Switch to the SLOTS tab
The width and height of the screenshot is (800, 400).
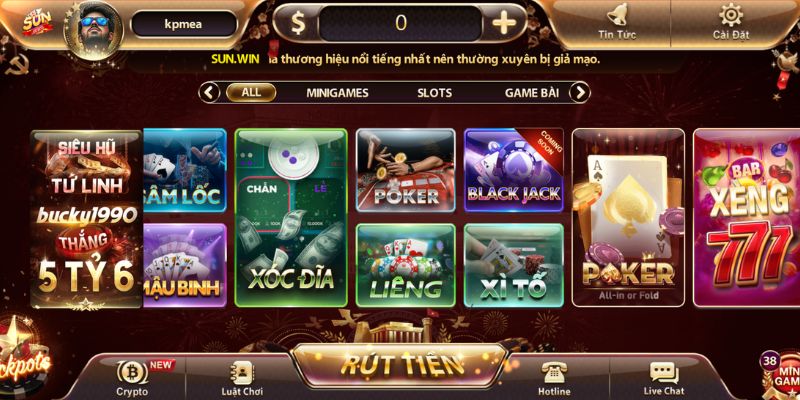[x=434, y=93]
